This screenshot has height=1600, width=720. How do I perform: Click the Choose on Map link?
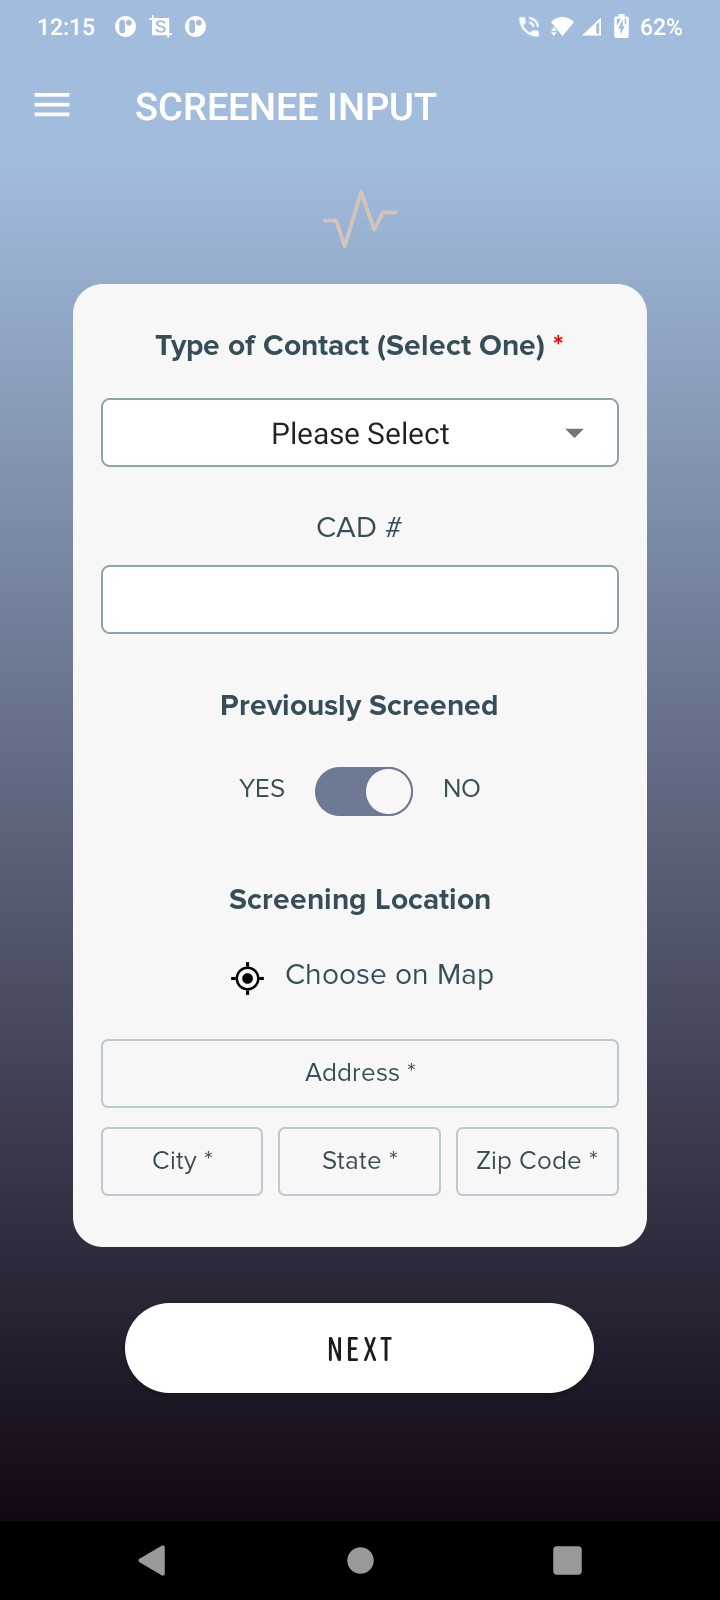click(389, 975)
